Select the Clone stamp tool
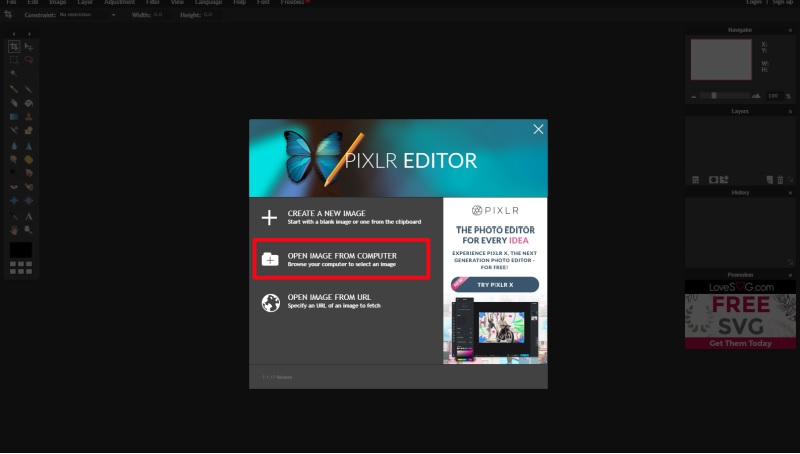The image size is (800, 454). (x=29, y=117)
